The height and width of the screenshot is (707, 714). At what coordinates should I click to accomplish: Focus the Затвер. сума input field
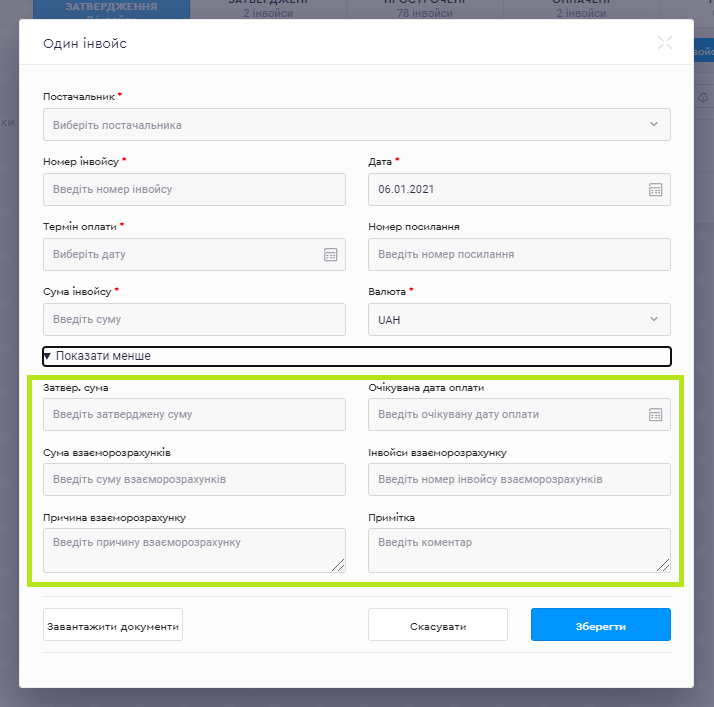[x=194, y=415]
